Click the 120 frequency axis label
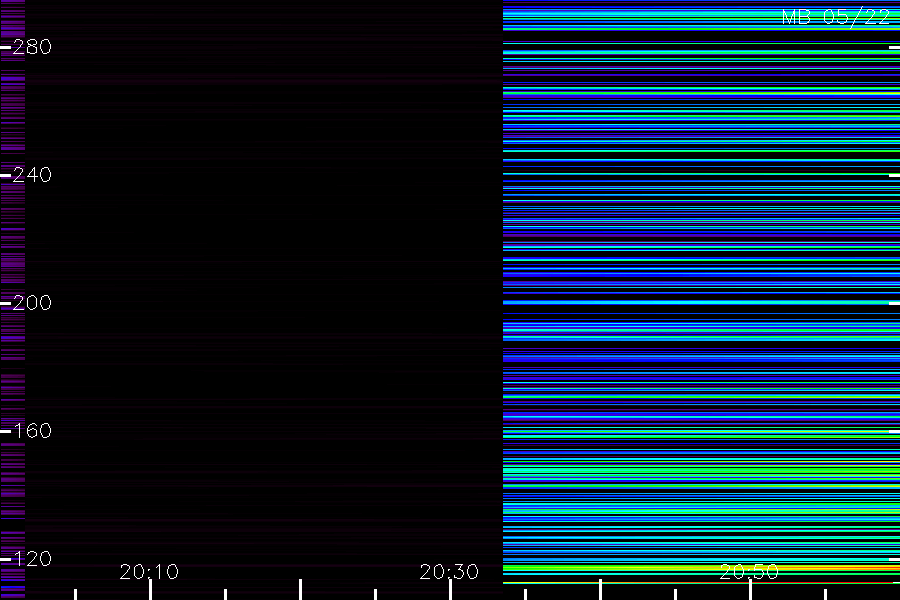The width and height of the screenshot is (900, 600). (32, 559)
